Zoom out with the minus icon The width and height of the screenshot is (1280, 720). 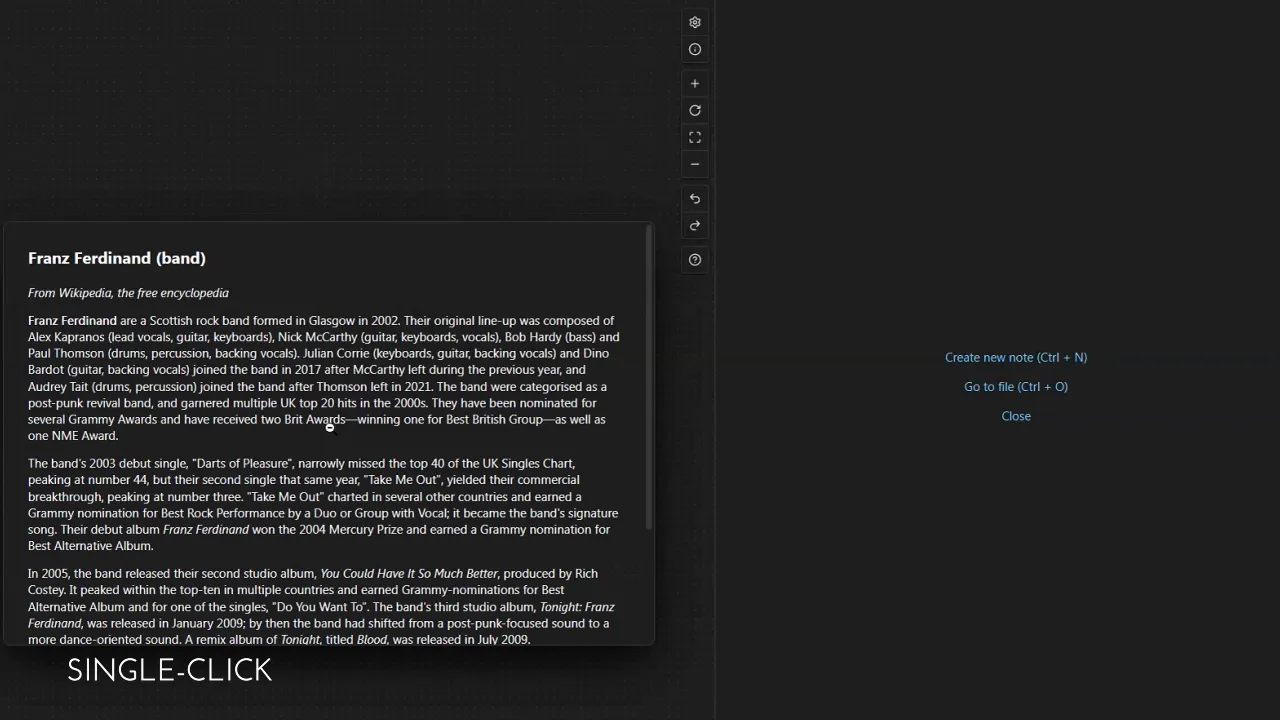pos(695,164)
